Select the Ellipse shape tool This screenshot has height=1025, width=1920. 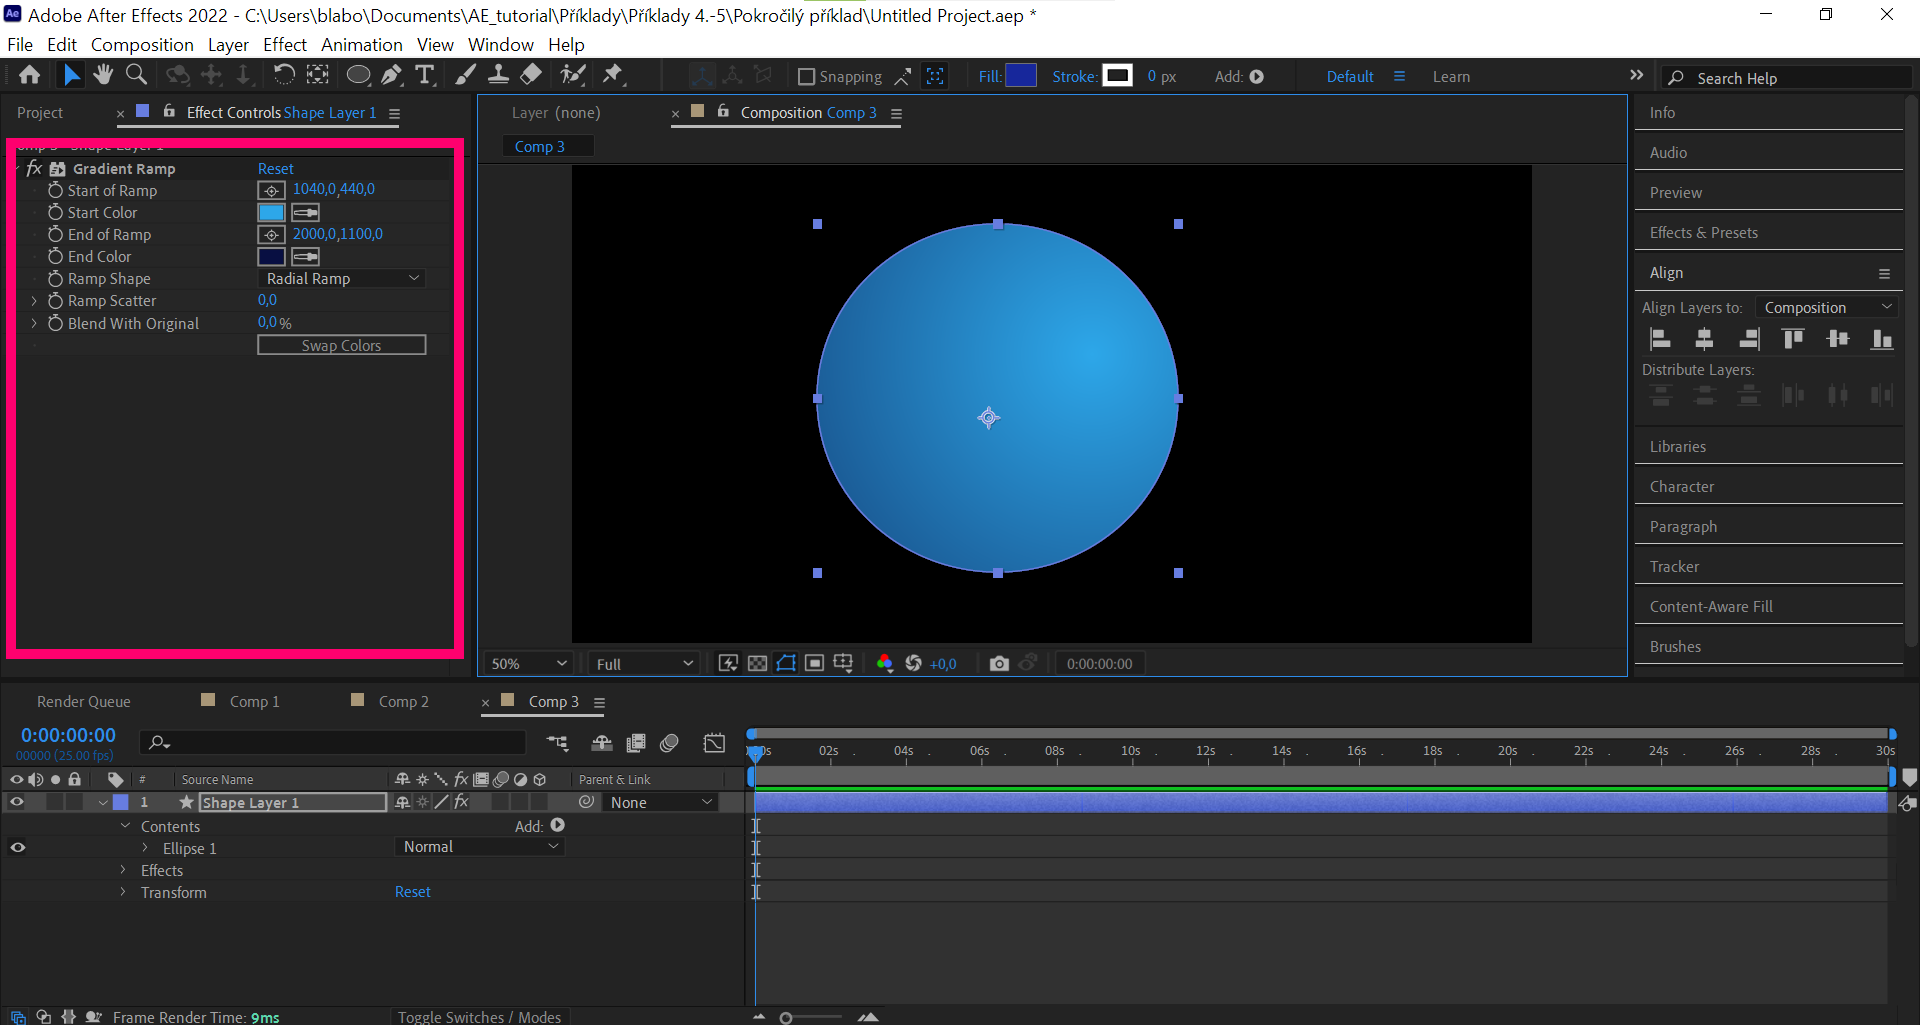coord(358,75)
